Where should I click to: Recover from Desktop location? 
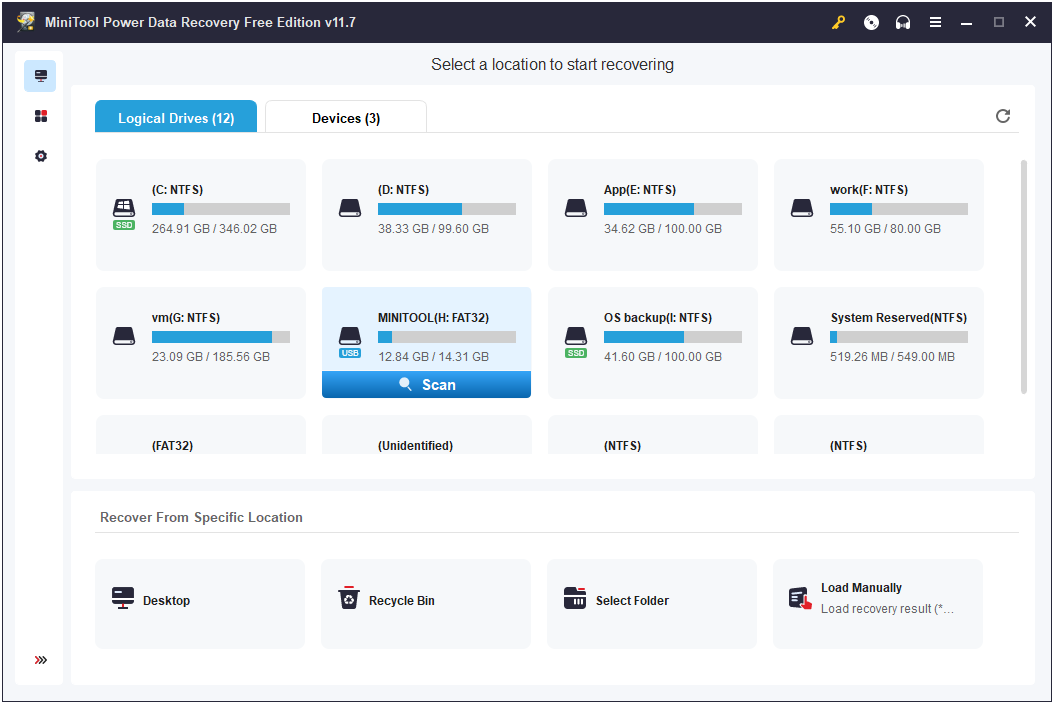(200, 604)
